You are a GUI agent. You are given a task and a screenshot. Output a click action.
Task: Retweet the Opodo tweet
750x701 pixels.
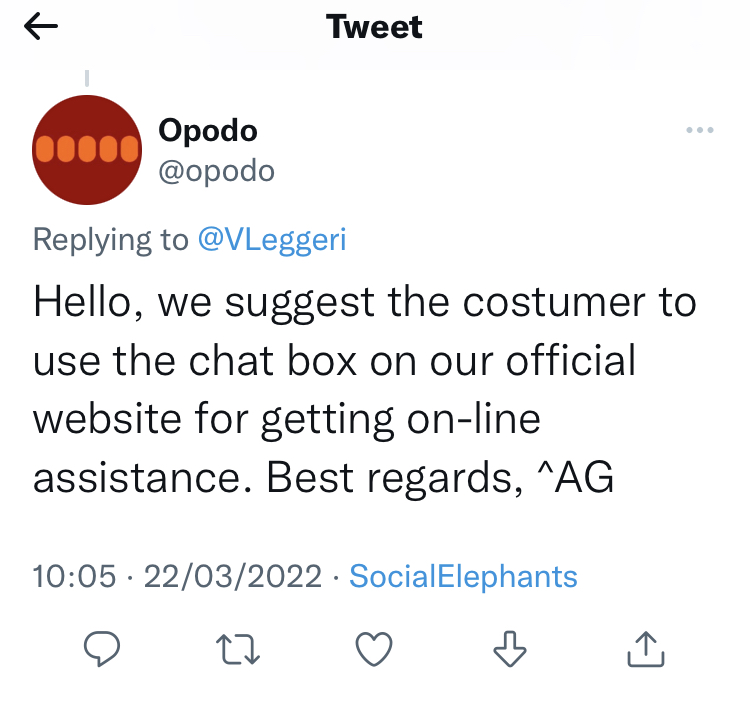[239, 650]
